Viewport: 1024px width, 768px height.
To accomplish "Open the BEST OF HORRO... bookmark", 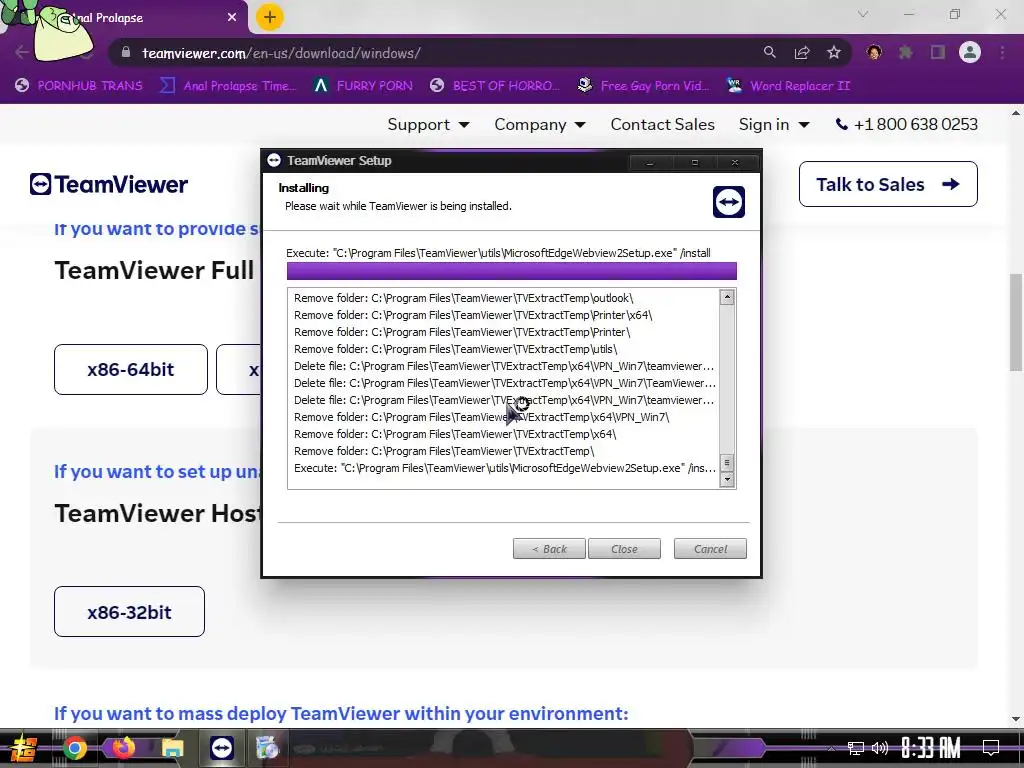I will [x=494, y=86].
